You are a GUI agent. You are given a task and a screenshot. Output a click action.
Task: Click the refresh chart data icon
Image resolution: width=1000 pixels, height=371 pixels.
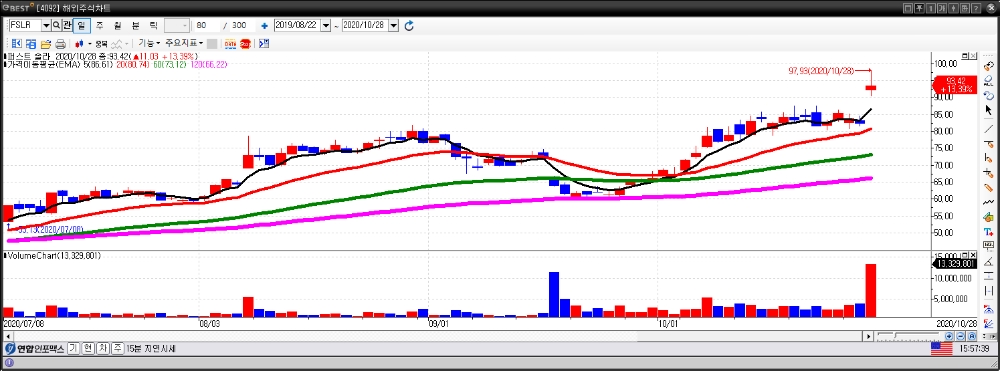click(409, 25)
